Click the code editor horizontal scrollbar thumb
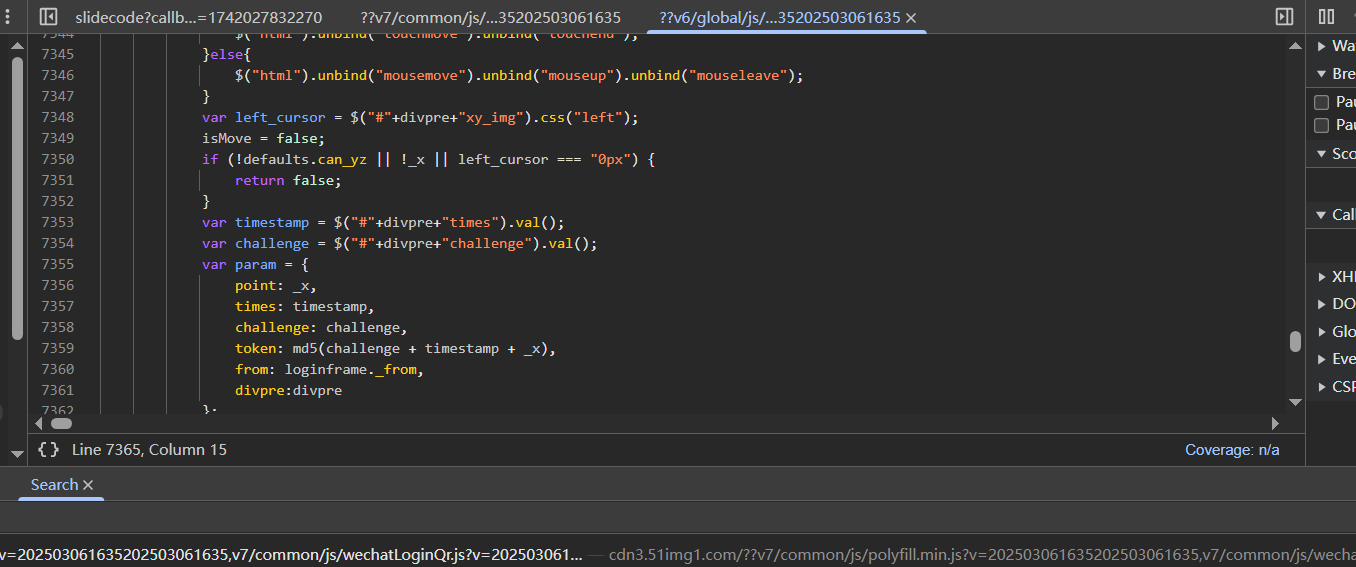This screenshot has width=1356, height=567. pos(61,424)
